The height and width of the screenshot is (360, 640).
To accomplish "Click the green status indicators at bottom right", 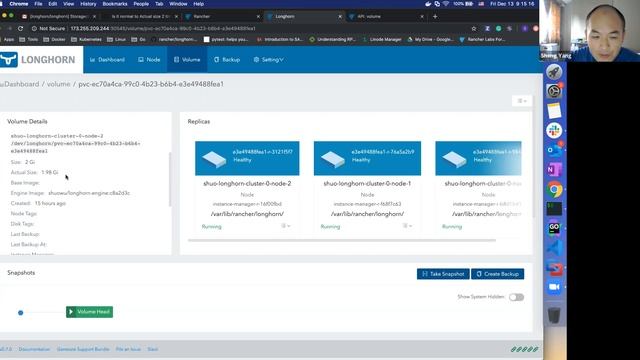I will click(524, 349).
